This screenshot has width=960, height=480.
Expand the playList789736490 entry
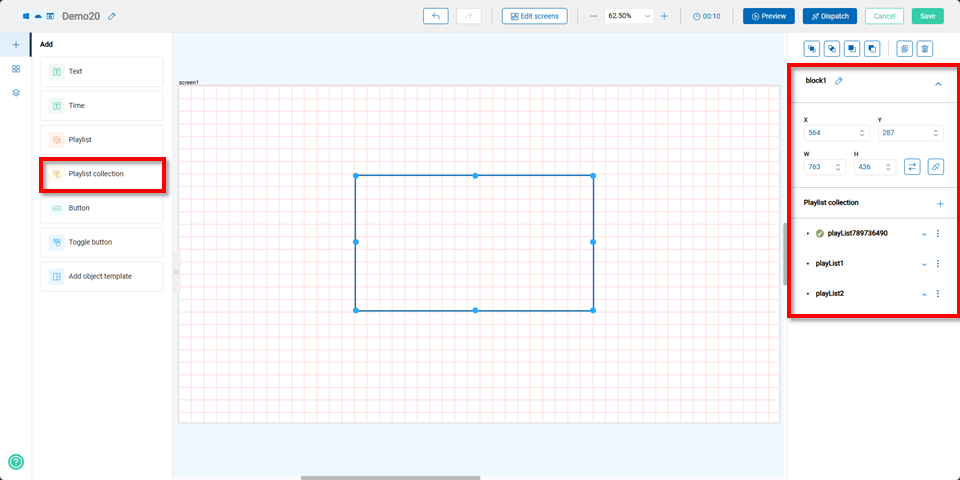(x=923, y=234)
